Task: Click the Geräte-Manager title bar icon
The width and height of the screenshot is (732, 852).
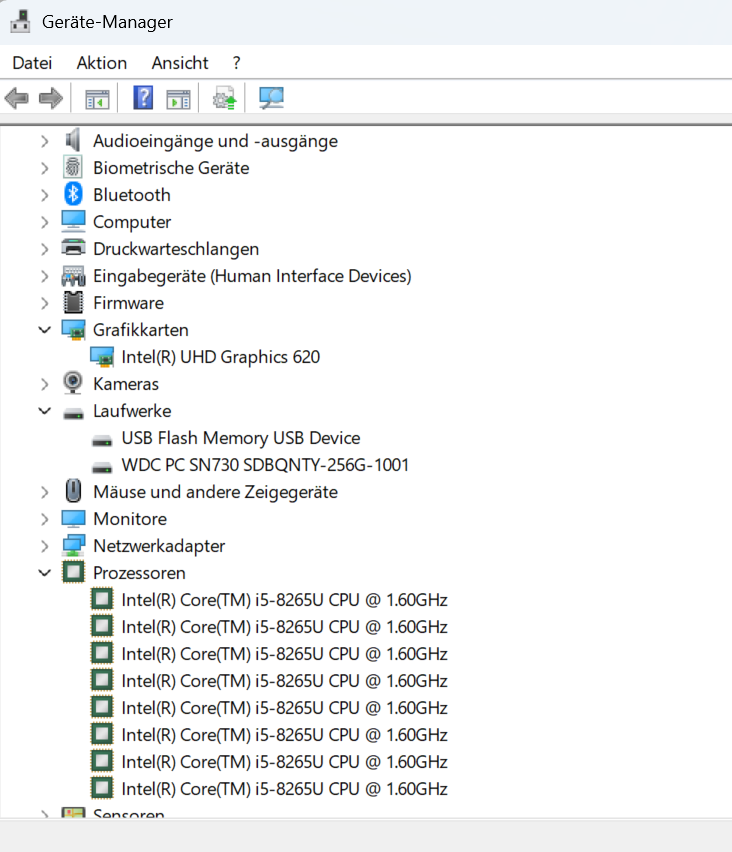Action: pyautogui.click(x=21, y=22)
